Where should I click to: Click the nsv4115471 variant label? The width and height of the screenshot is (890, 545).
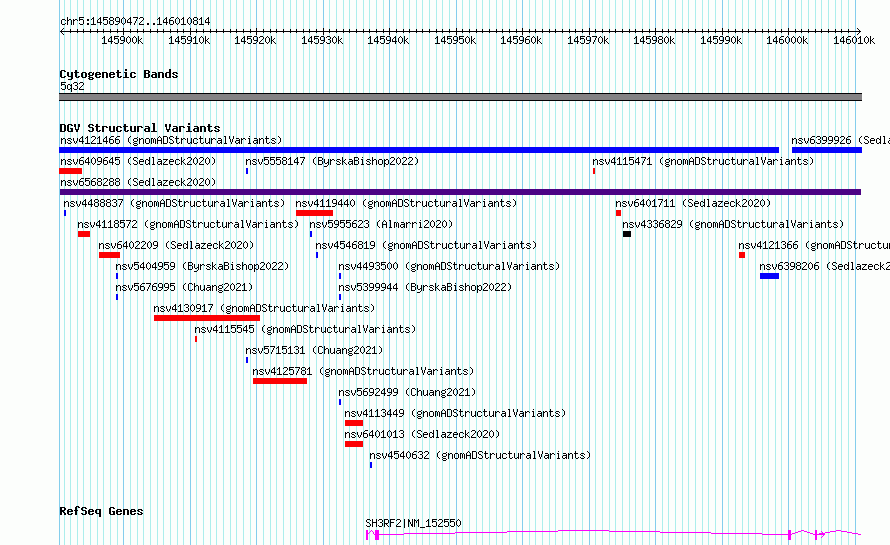703,161
